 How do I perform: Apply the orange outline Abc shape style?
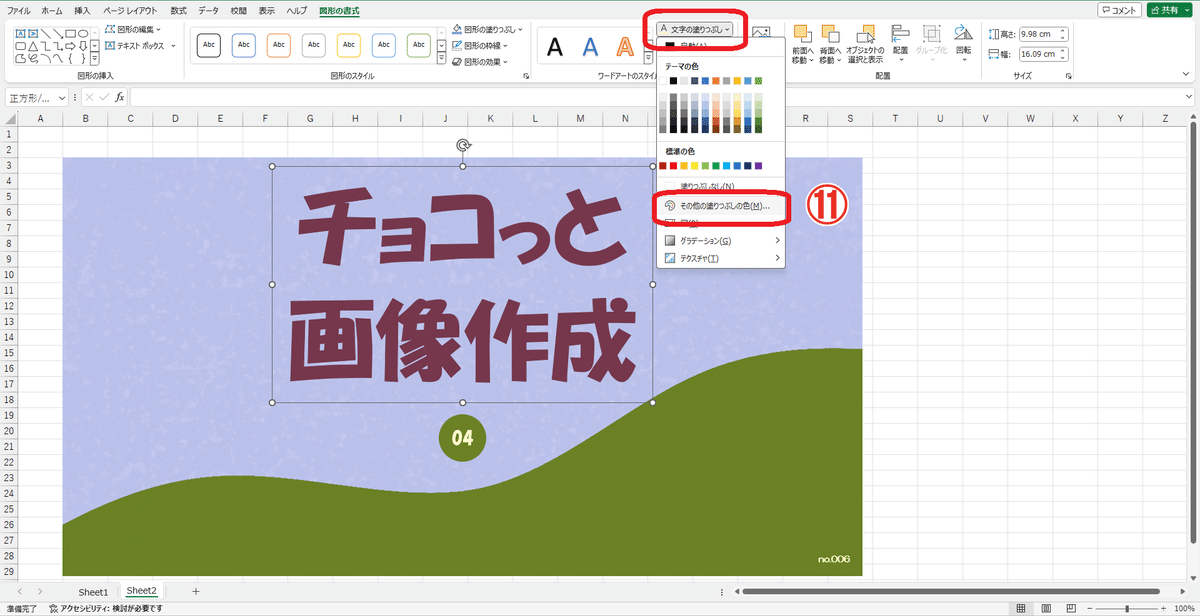(x=279, y=45)
